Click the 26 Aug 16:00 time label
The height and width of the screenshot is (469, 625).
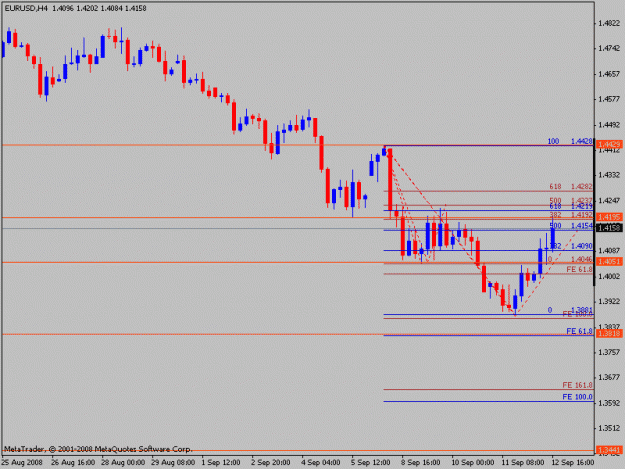coord(73,462)
